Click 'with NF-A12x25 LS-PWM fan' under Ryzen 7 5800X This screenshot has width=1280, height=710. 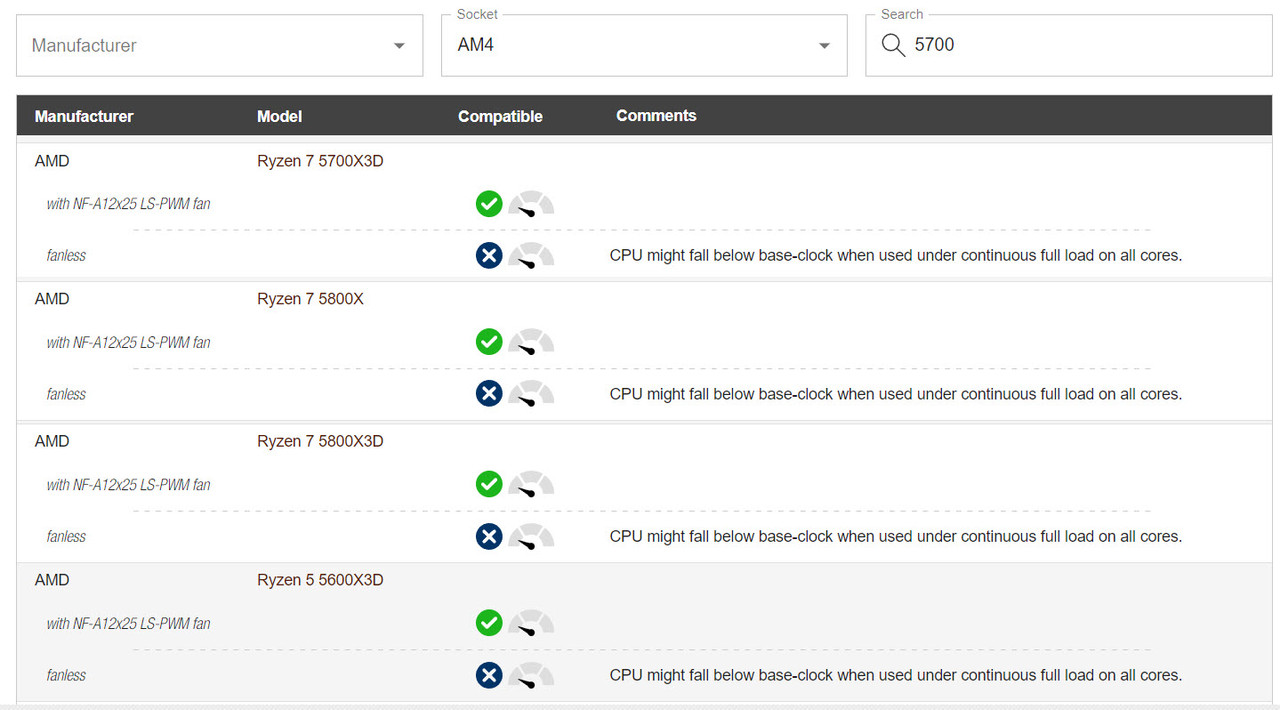point(128,342)
